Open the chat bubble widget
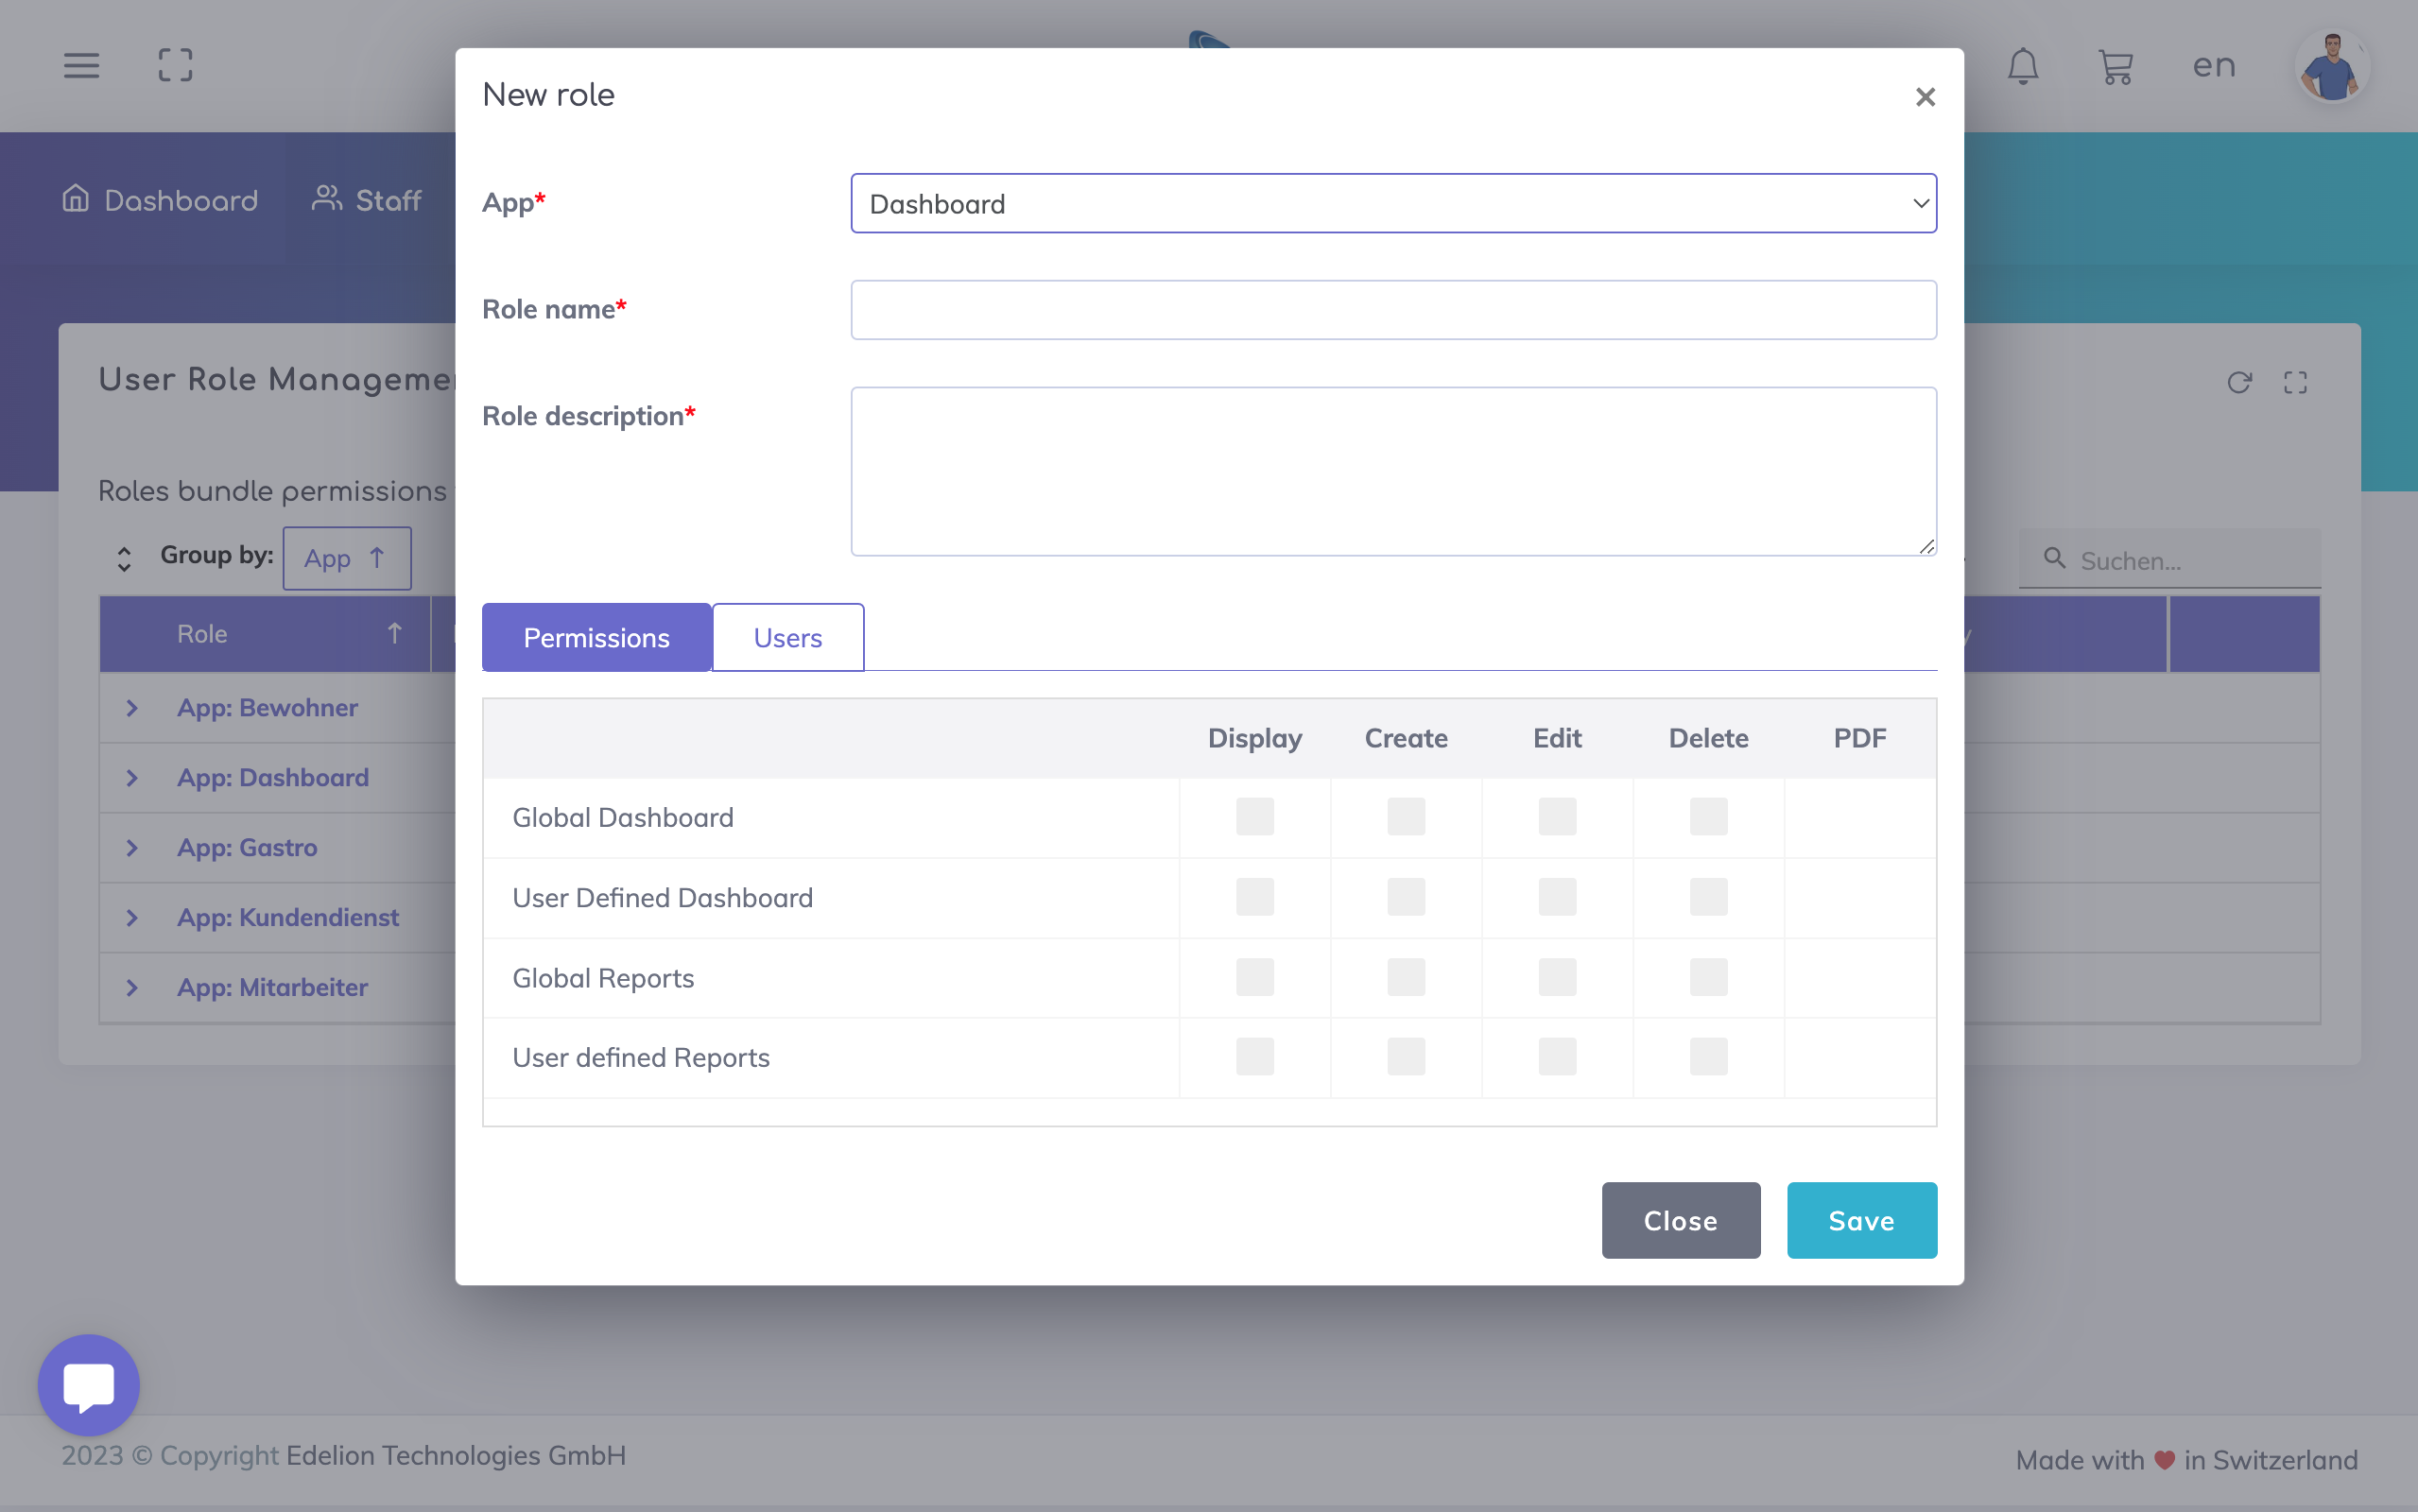Image resolution: width=2418 pixels, height=1512 pixels. pos(88,1384)
